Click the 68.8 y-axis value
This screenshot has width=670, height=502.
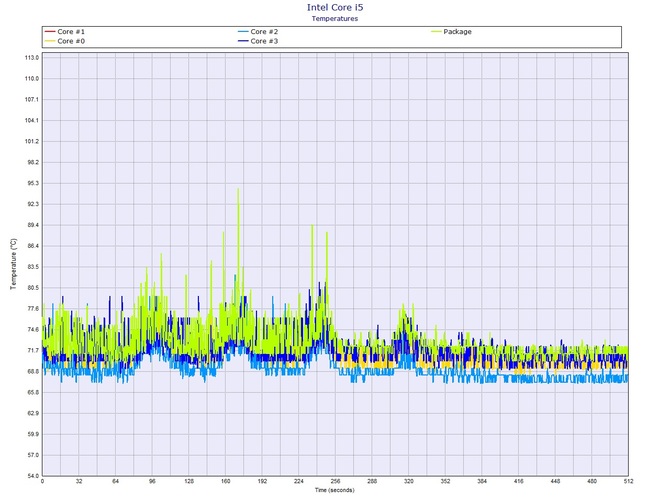point(32,372)
